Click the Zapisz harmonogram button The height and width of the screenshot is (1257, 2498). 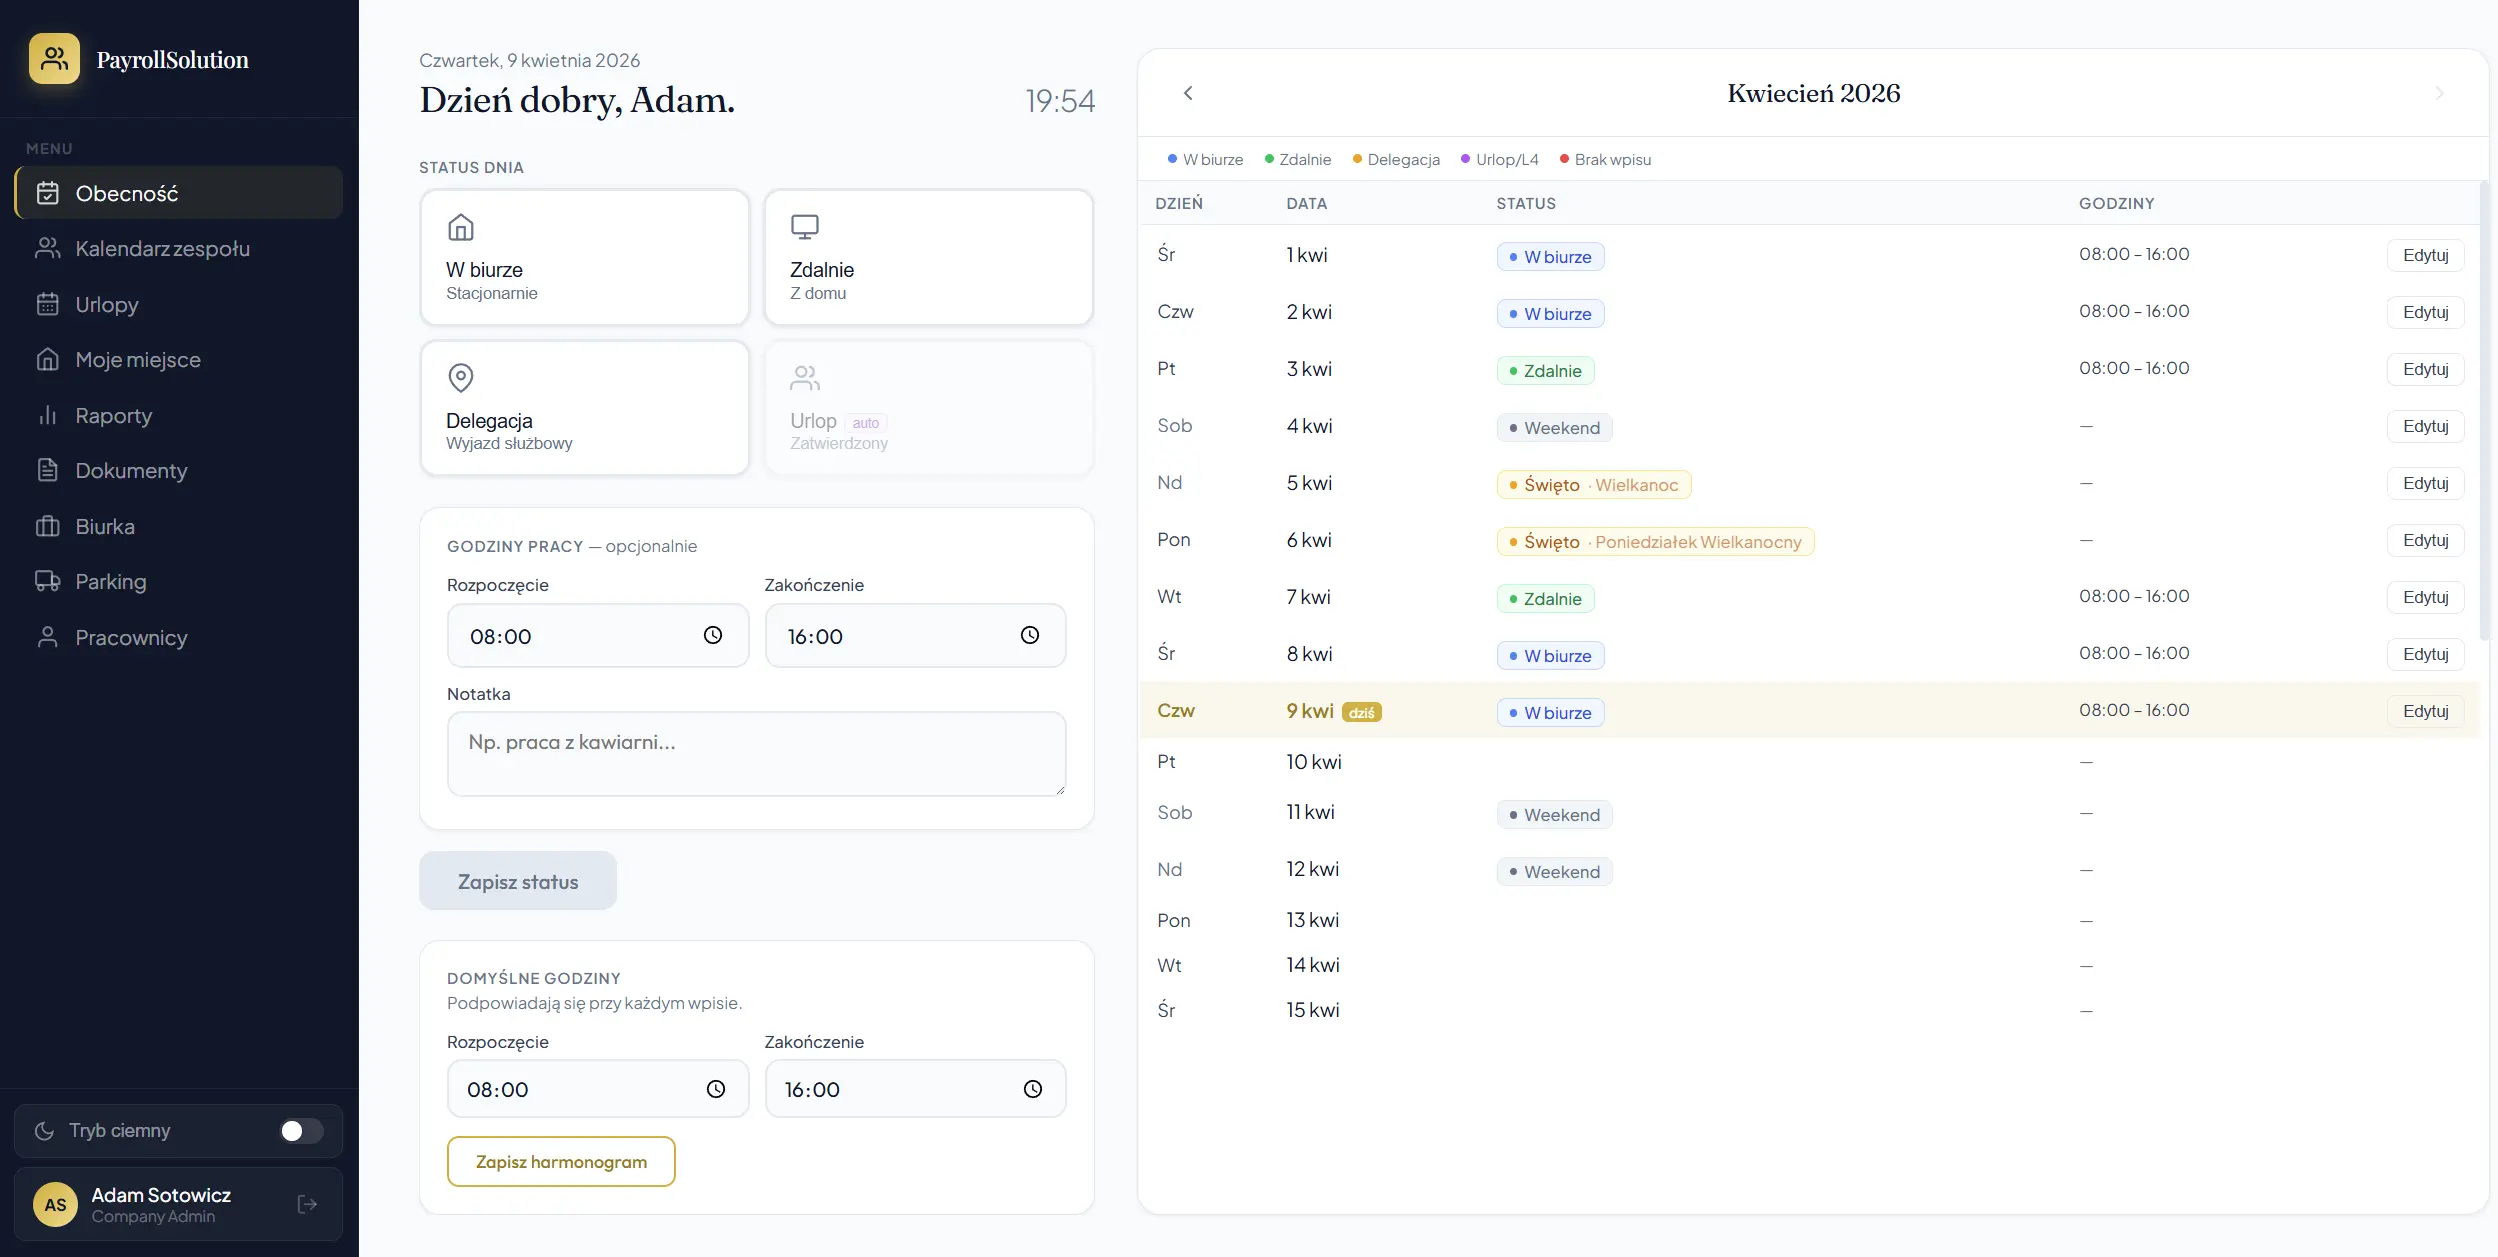click(x=560, y=1161)
